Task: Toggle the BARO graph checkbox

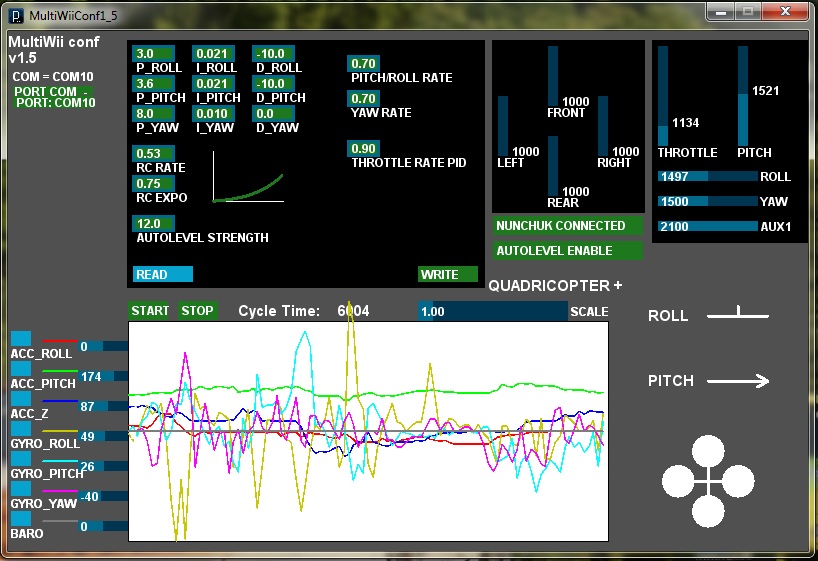Action: [21, 518]
